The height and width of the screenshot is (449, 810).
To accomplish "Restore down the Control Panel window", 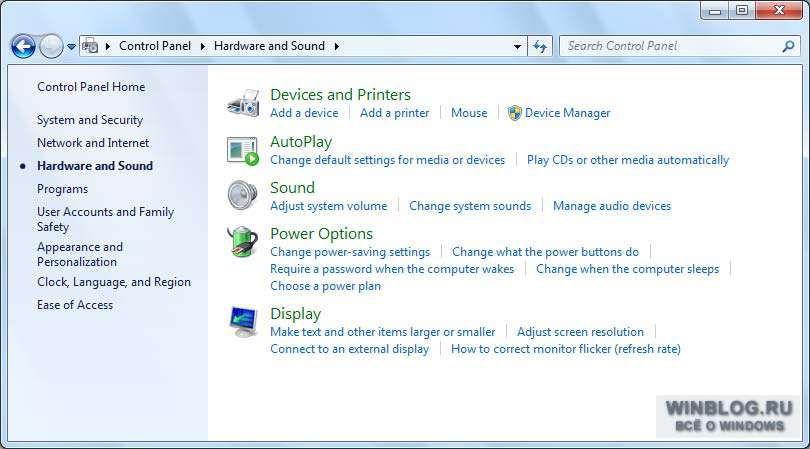I will [742, 10].
